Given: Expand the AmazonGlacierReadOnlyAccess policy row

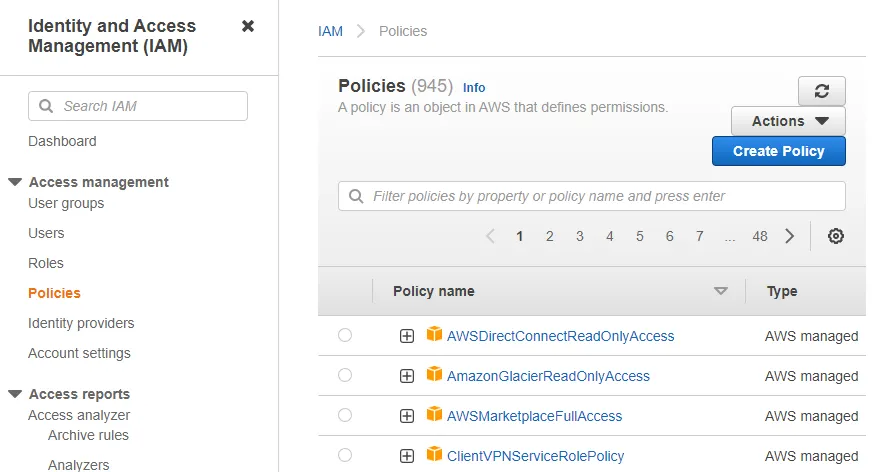Looking at the screenshot, I should pyautogui.click(x=407, y=376).
